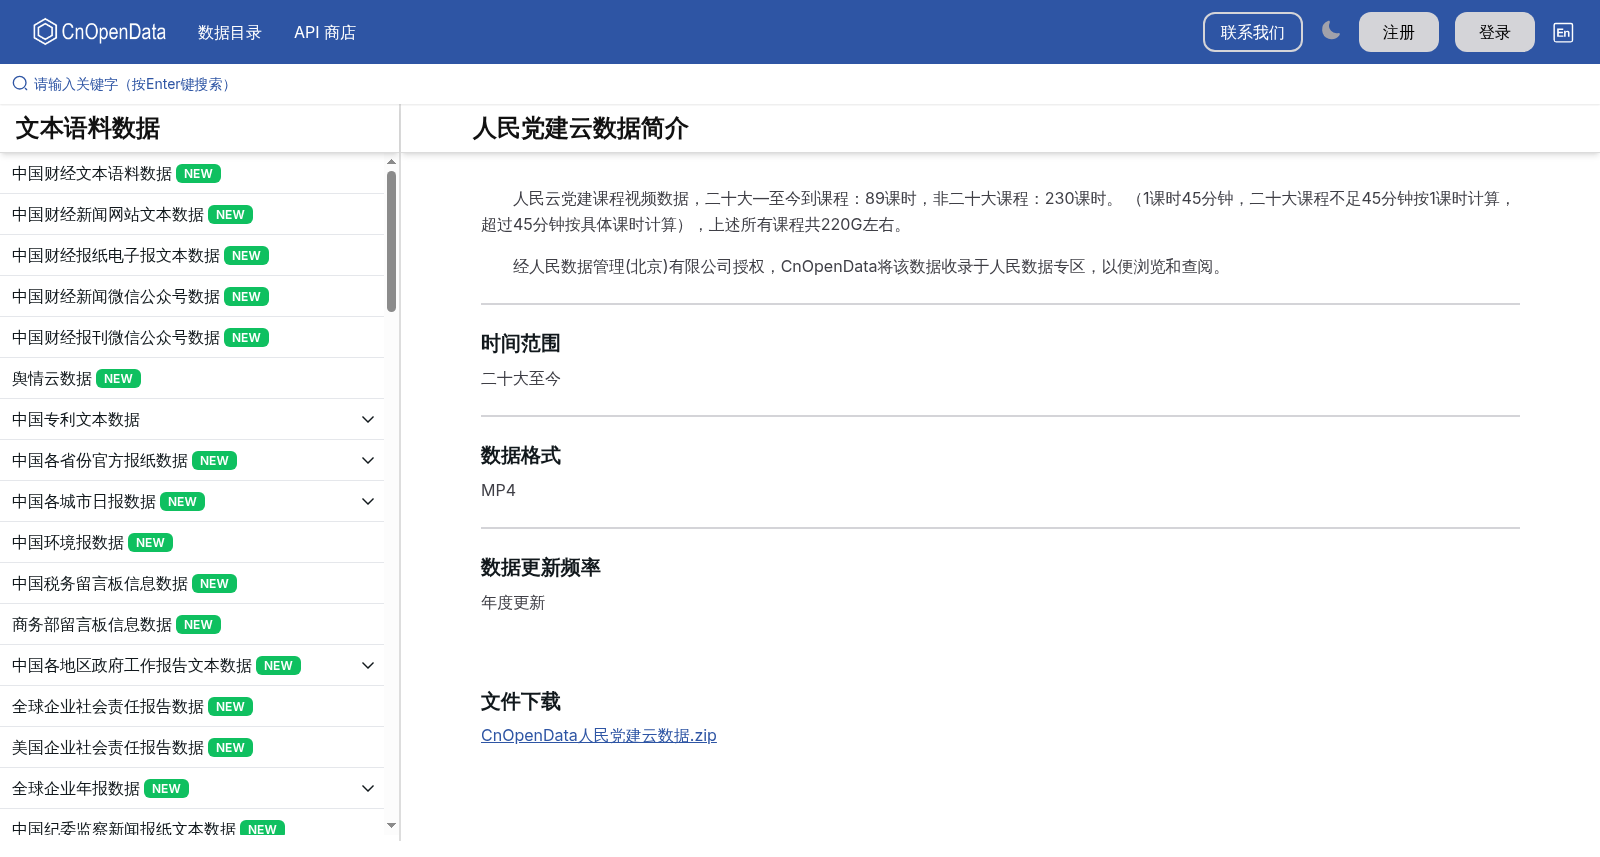
Task: Open 中国税务留言板信息数据 item
Action: point(192,583)
